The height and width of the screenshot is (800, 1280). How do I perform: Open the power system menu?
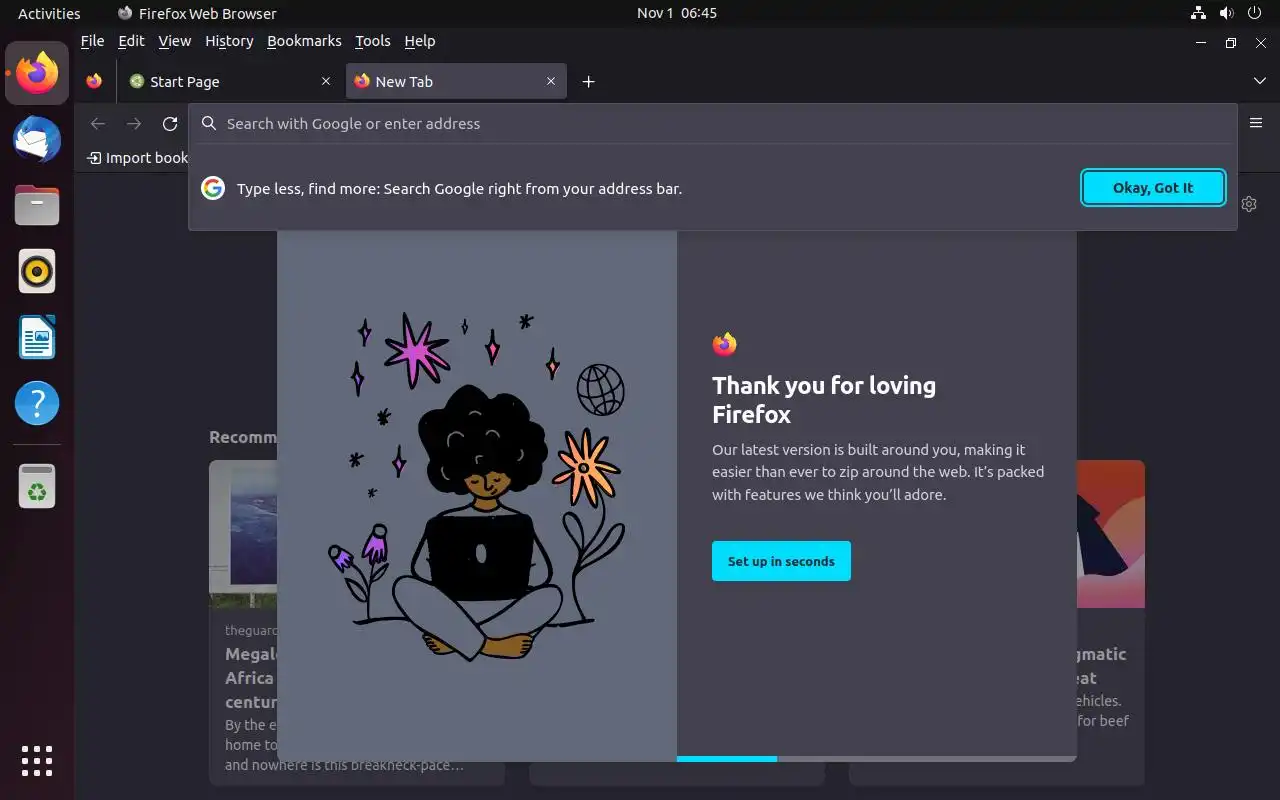[1254, 13]
